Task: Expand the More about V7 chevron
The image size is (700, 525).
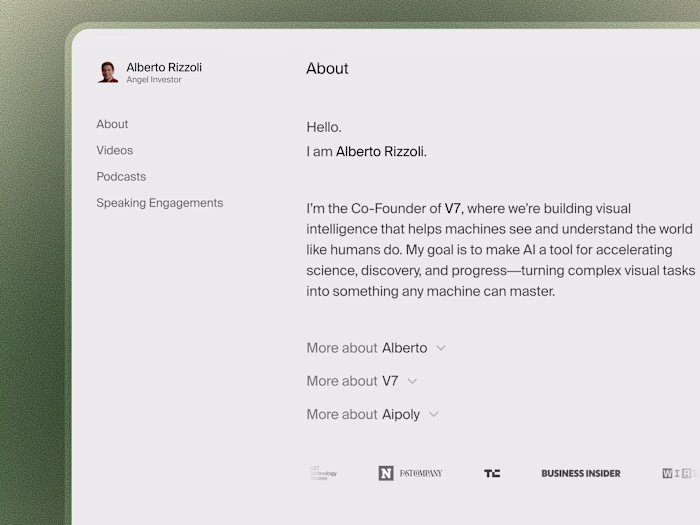Action: 412,381
